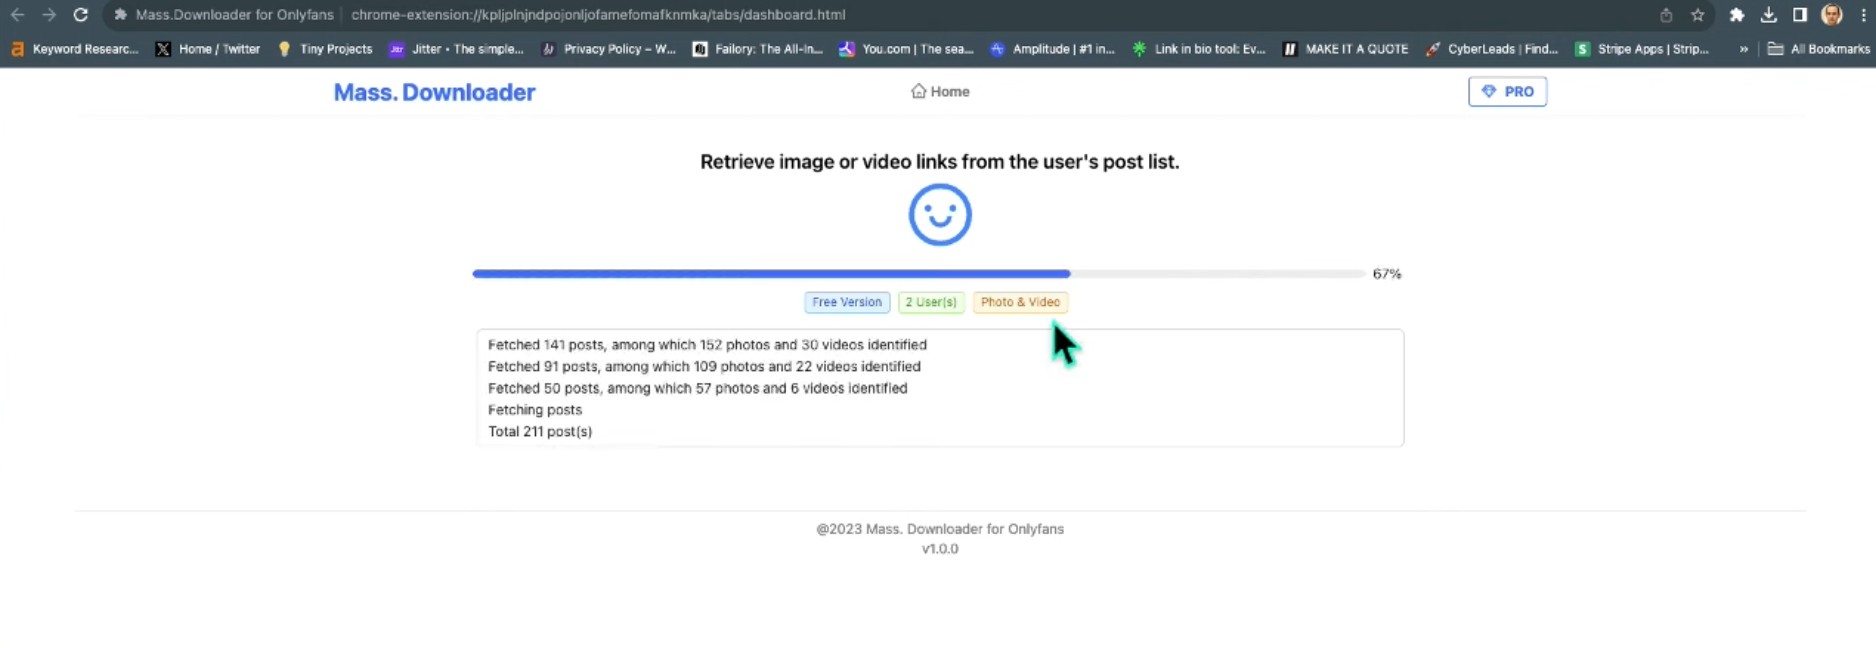This screenshot has width=1876, height=648.
Task: Open You.com bookmark
Action: coord(906,49)
